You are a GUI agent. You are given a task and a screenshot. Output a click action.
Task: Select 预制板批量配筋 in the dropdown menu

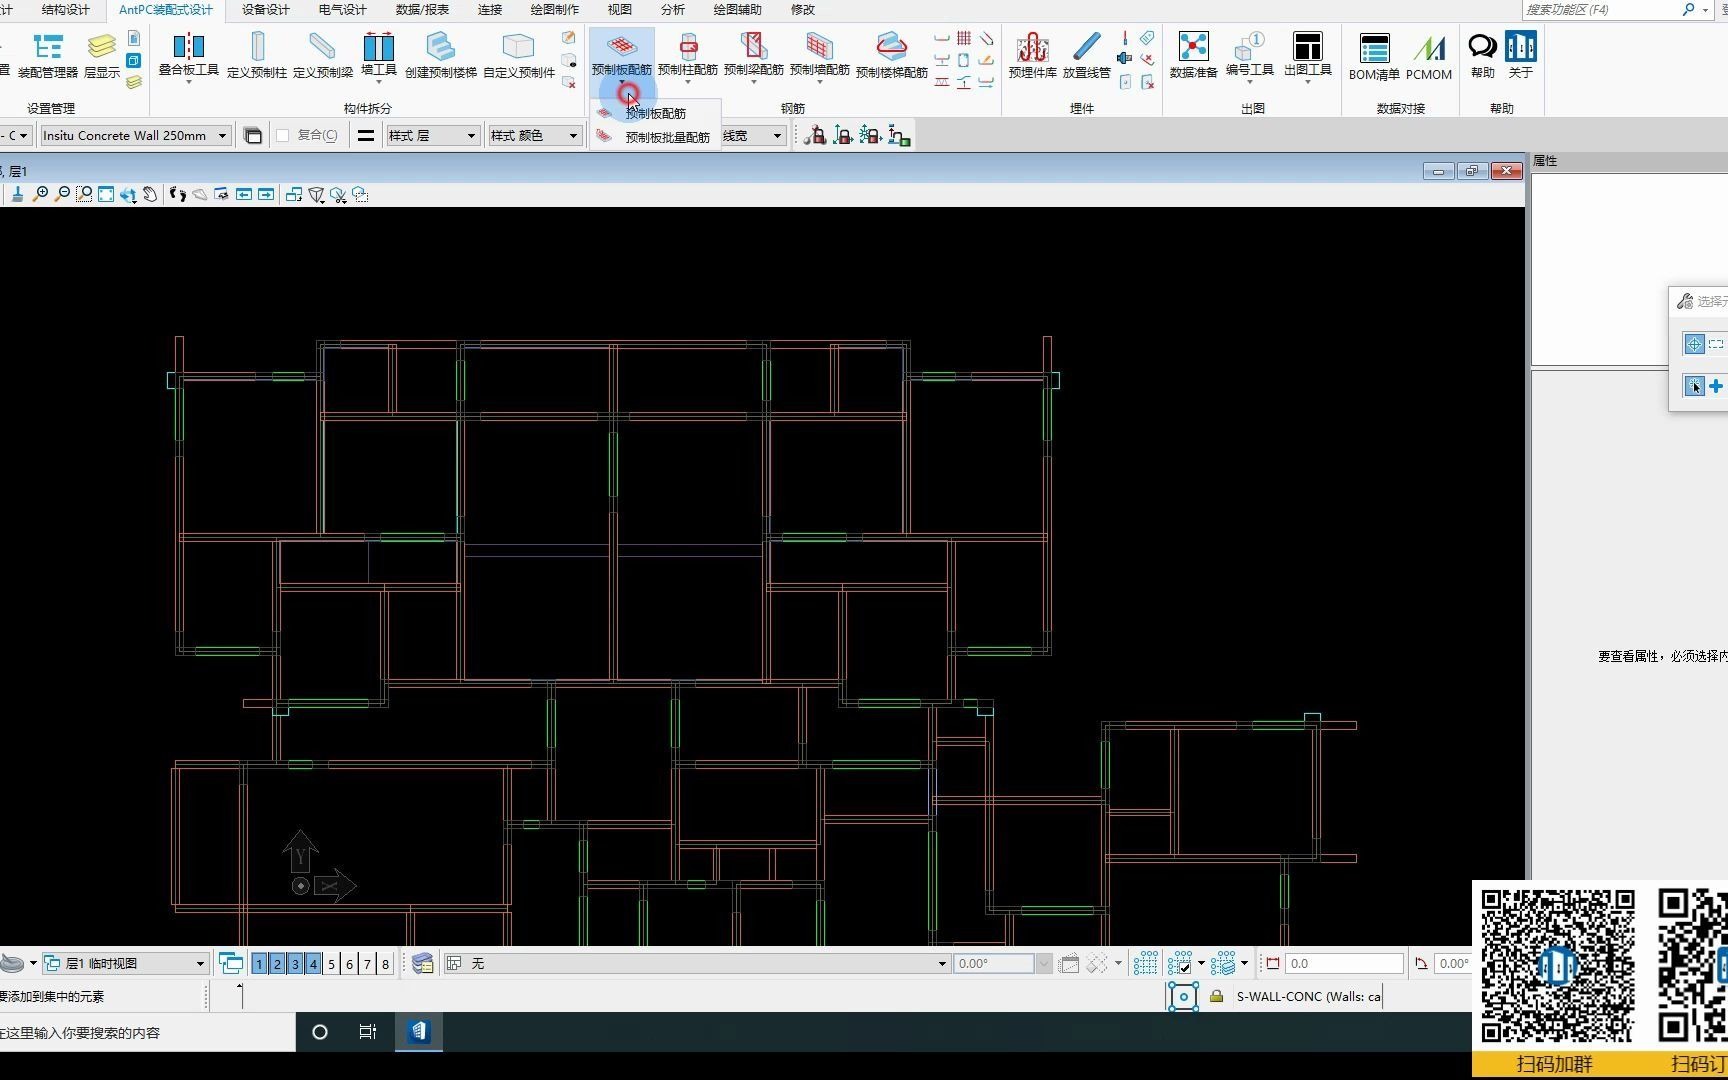(655, 137)
